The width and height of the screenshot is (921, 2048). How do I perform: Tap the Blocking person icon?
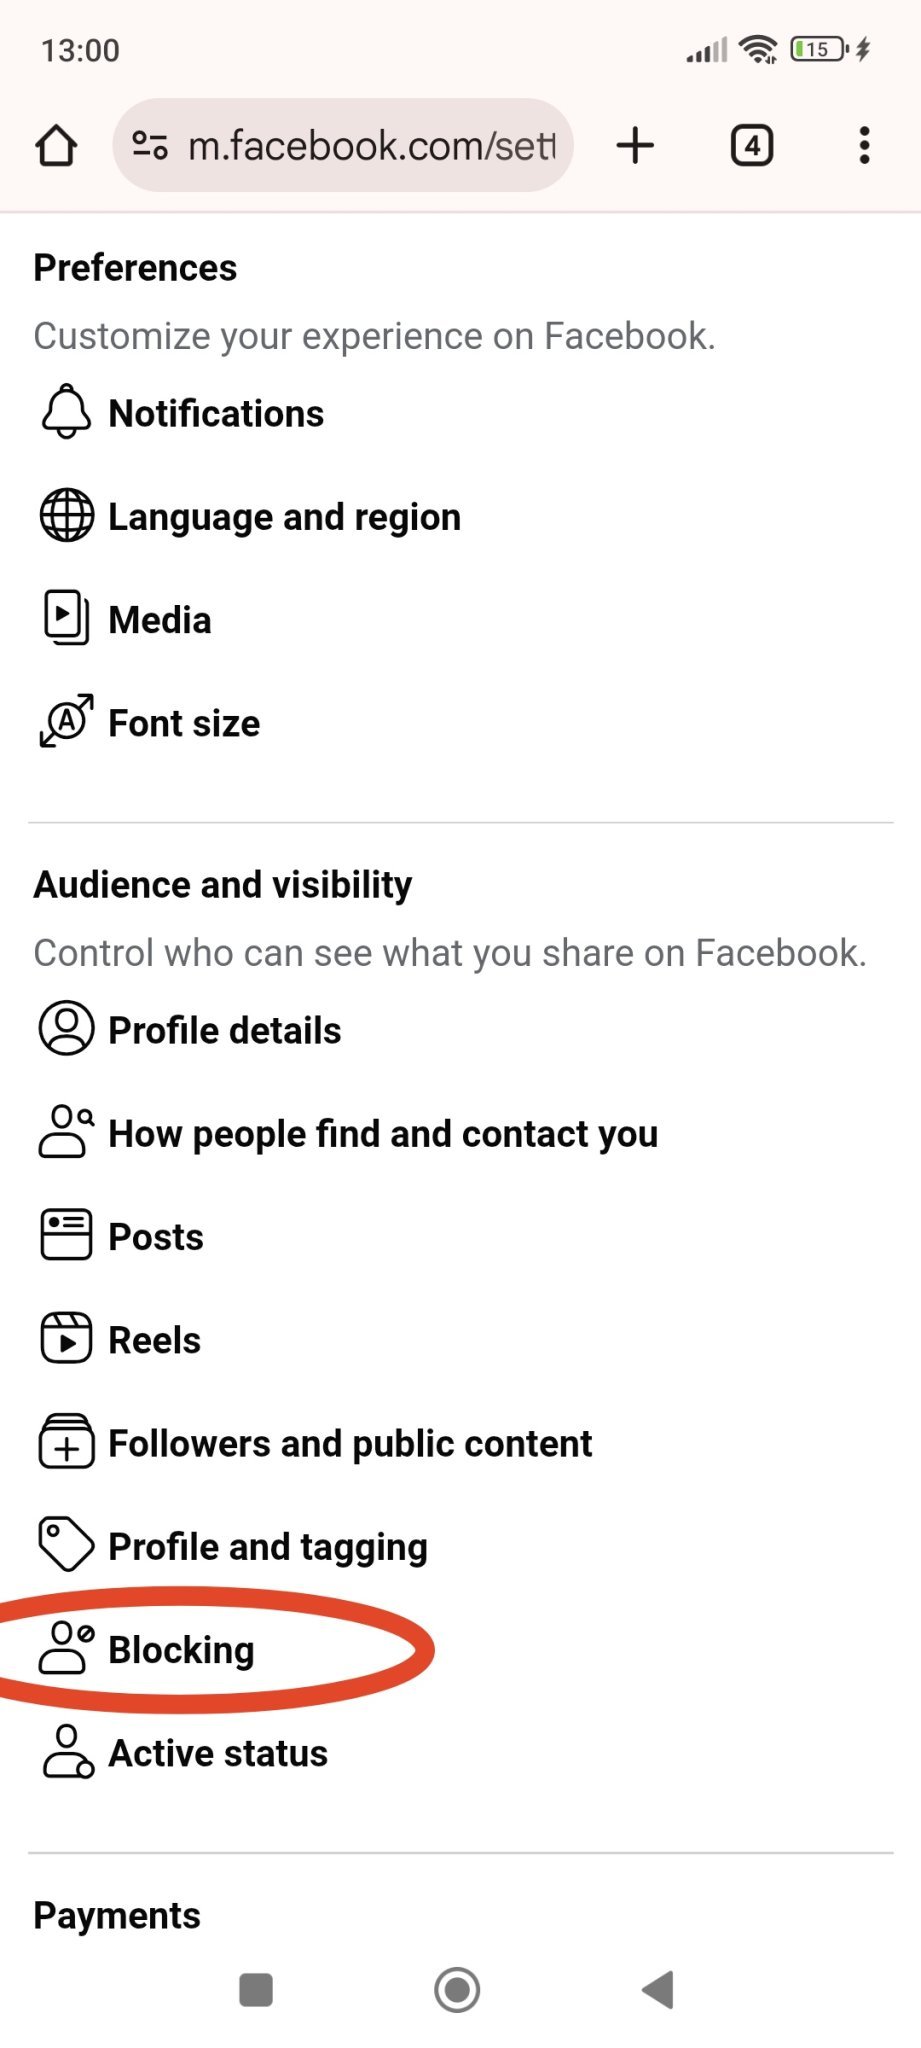66,1648
